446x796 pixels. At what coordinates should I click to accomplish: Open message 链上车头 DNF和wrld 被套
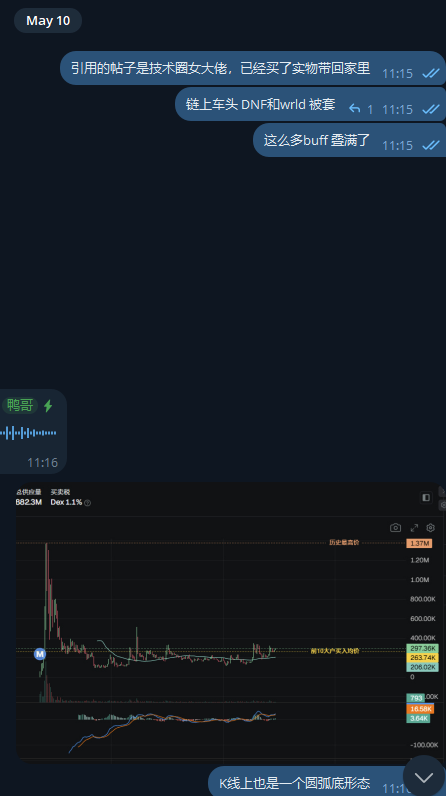[x=311, y=104]
